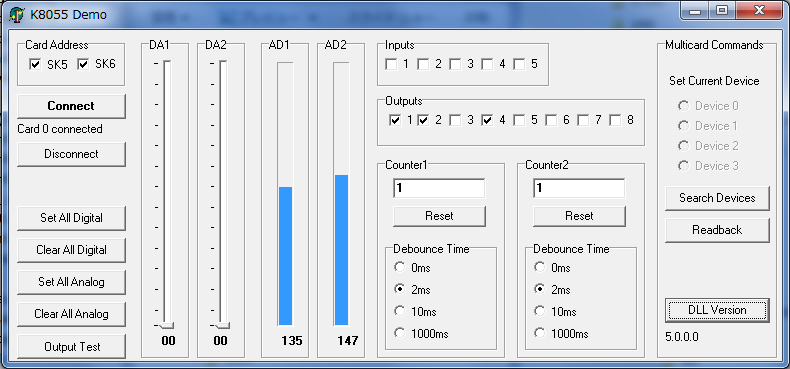Select 10ms debounce for Counter1

[x=400, y=311]
